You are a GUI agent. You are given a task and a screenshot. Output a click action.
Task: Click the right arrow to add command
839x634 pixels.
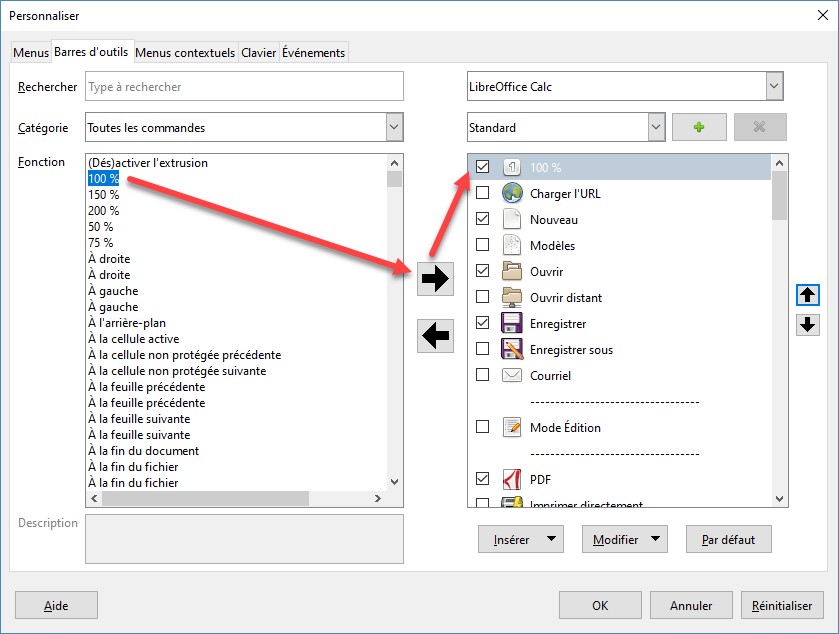tap(435, 279)
